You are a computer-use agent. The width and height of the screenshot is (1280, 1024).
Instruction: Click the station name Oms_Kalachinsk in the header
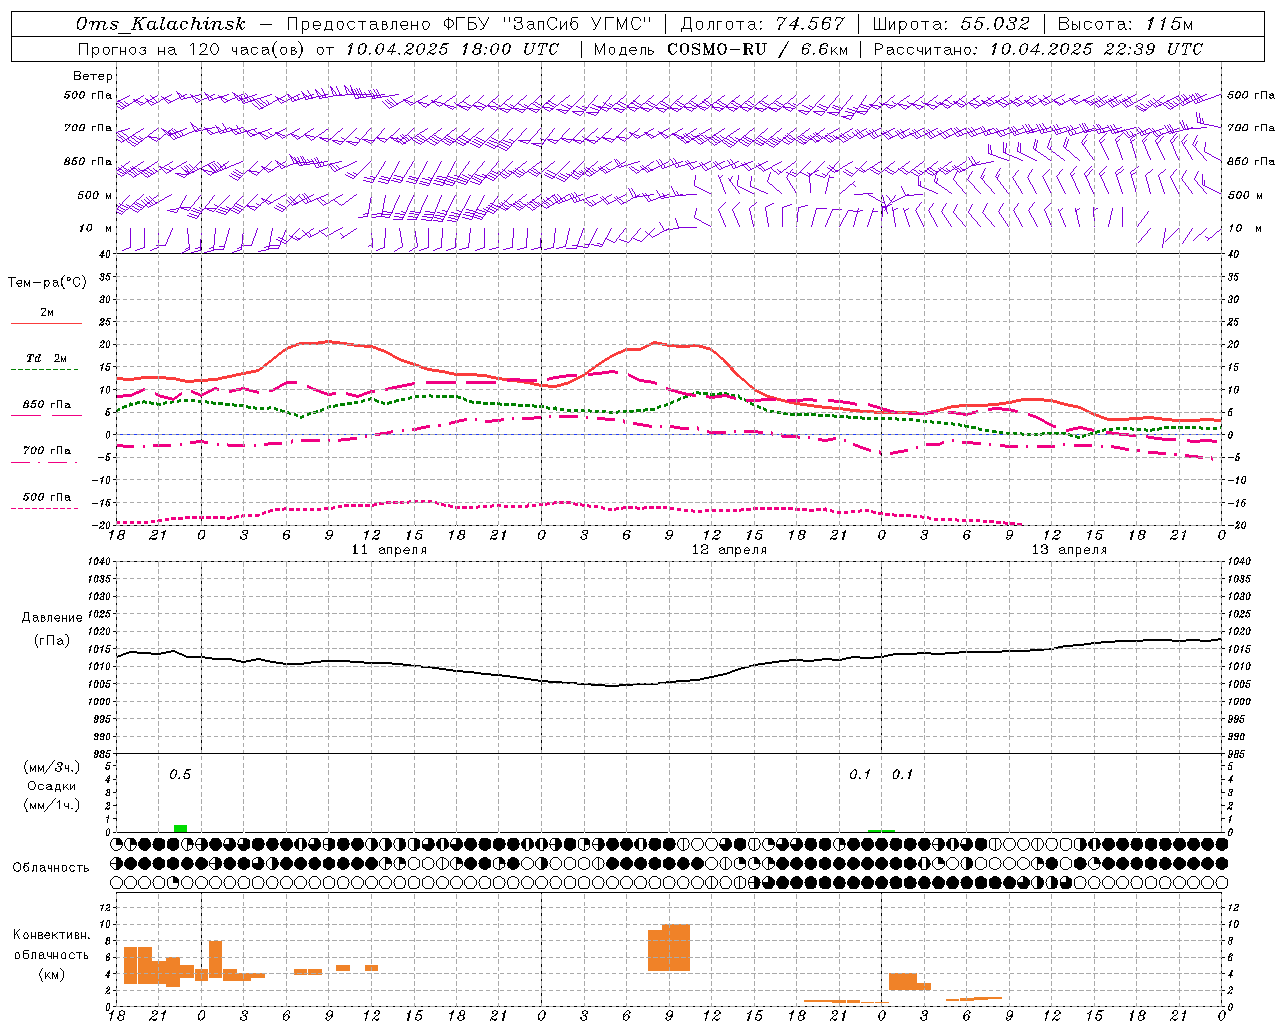point(160,25)
